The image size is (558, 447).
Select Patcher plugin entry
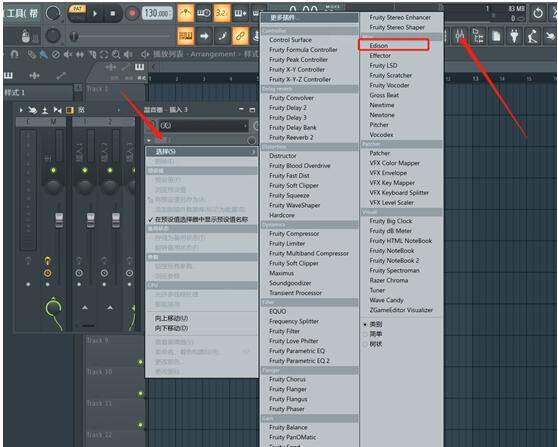pos(379,153)
